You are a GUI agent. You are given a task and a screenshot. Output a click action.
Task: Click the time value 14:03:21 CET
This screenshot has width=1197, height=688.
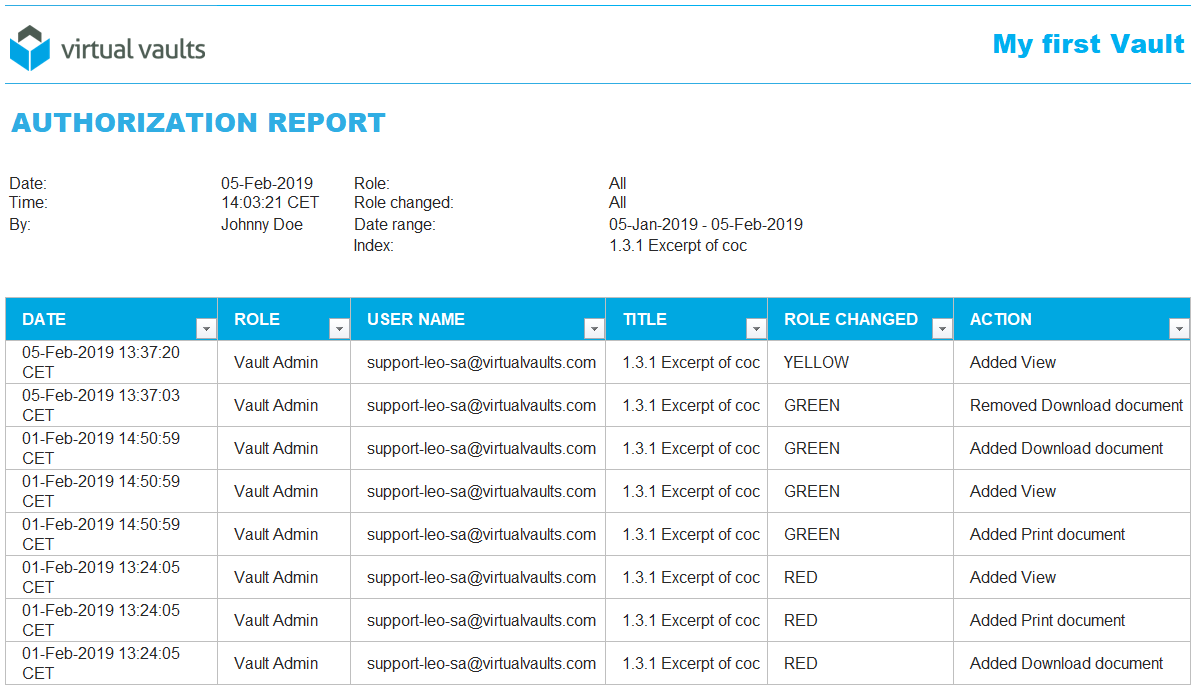tap(270, 202)
